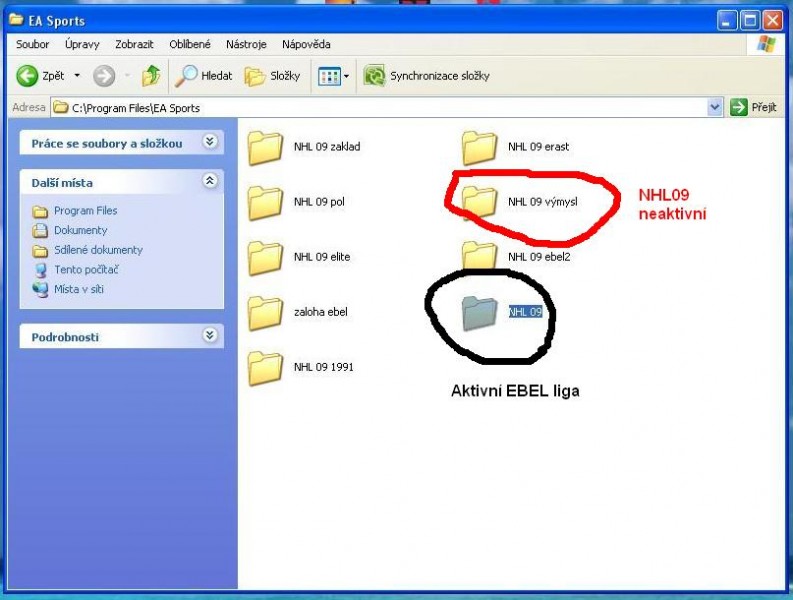Click the NHL 09 elite folder name

322,258
